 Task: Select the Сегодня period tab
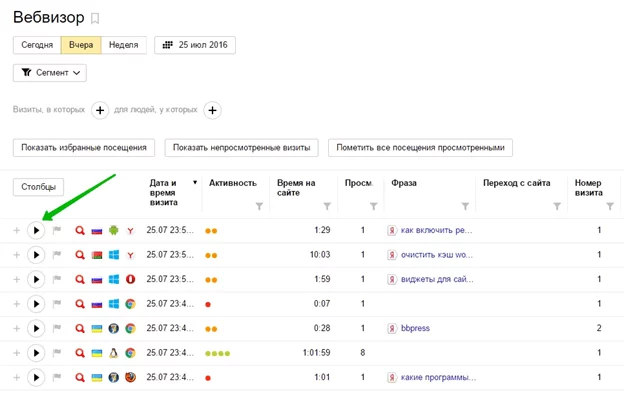pos(37,45)
